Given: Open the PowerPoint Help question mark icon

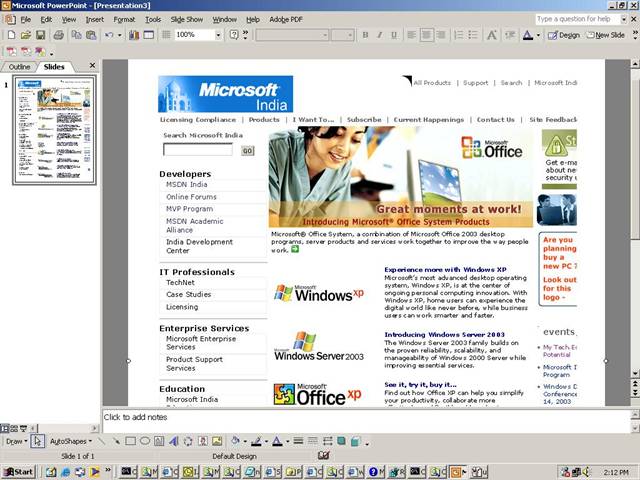Looking at the screenshot, I should tap(233, 35).
